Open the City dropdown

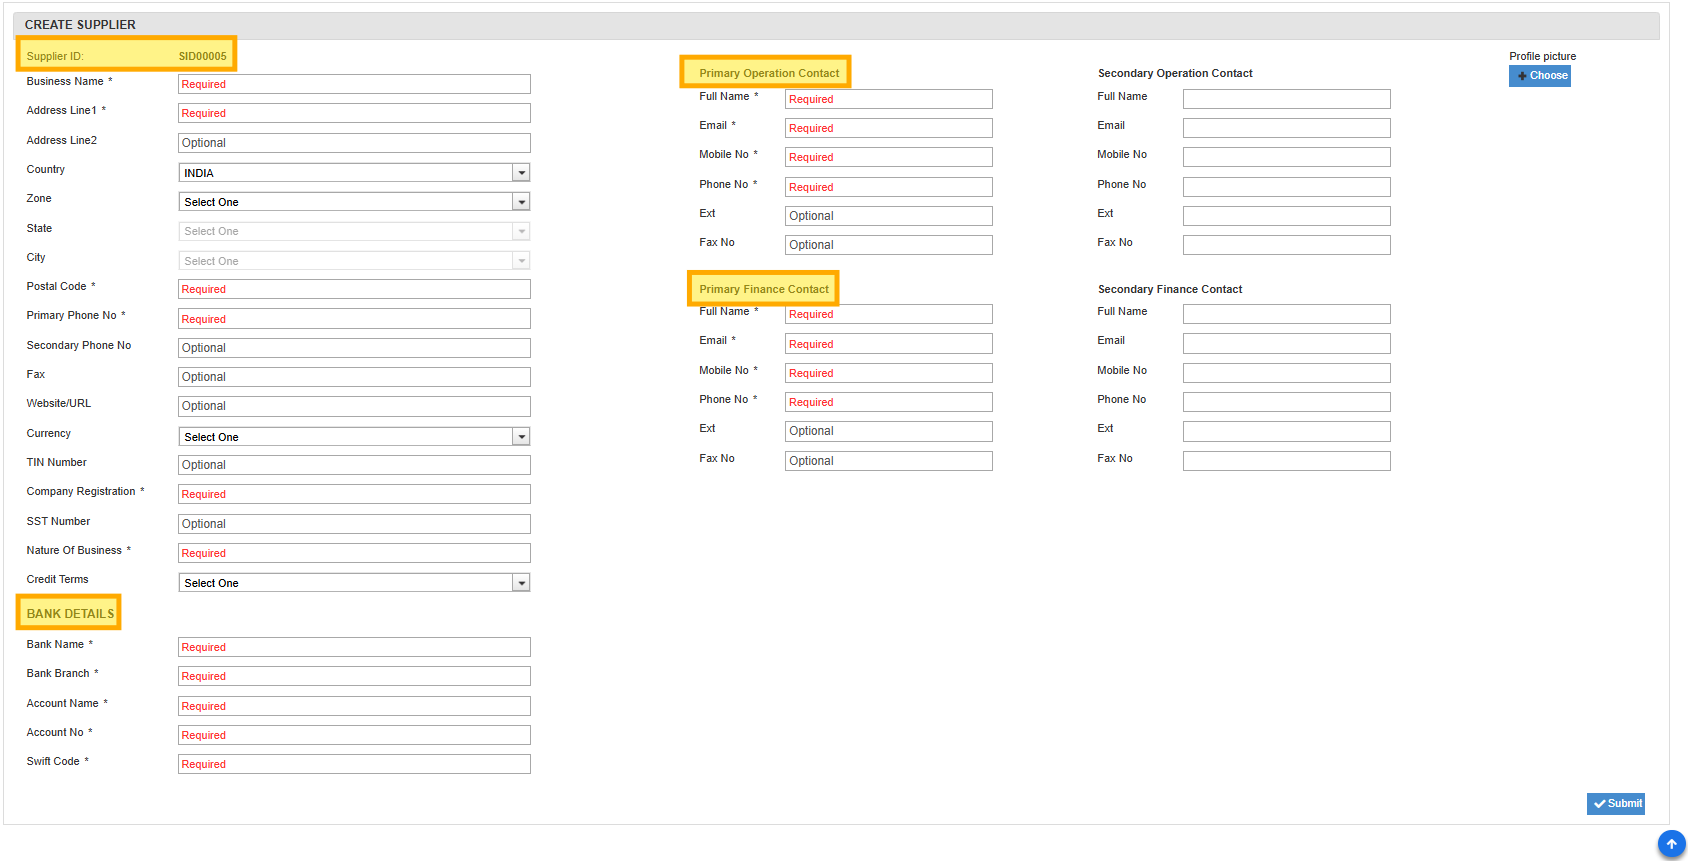(x=354, y=261)
